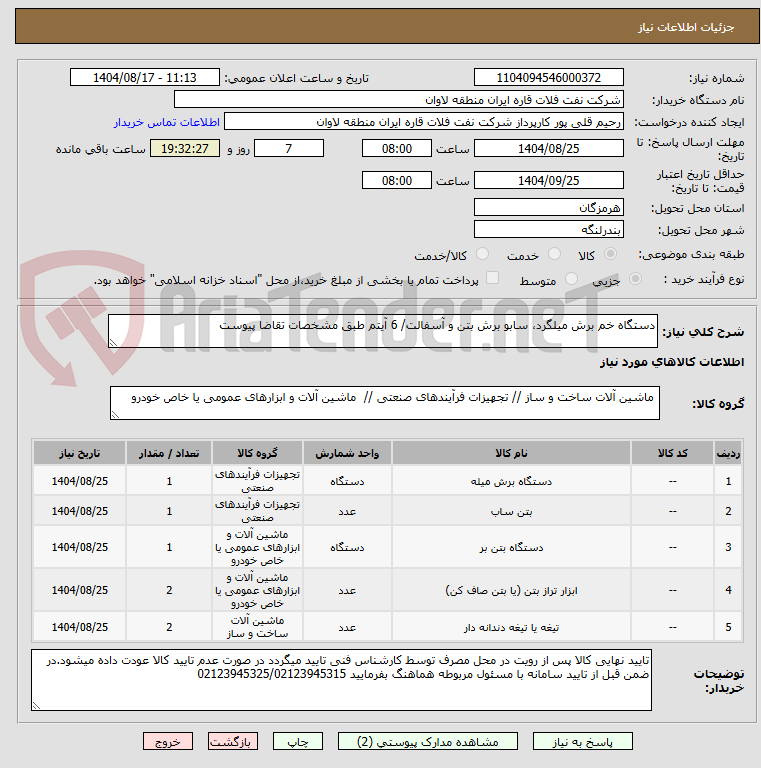
Task: Click the remaining days field showing 7
Action: click(289, 148)
